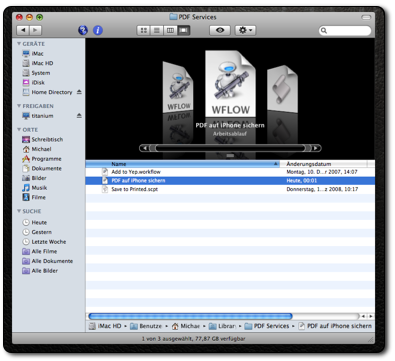Open Programme in the sidebar
This screenshot has height=361, width=395.
click(x=42, y=159)
